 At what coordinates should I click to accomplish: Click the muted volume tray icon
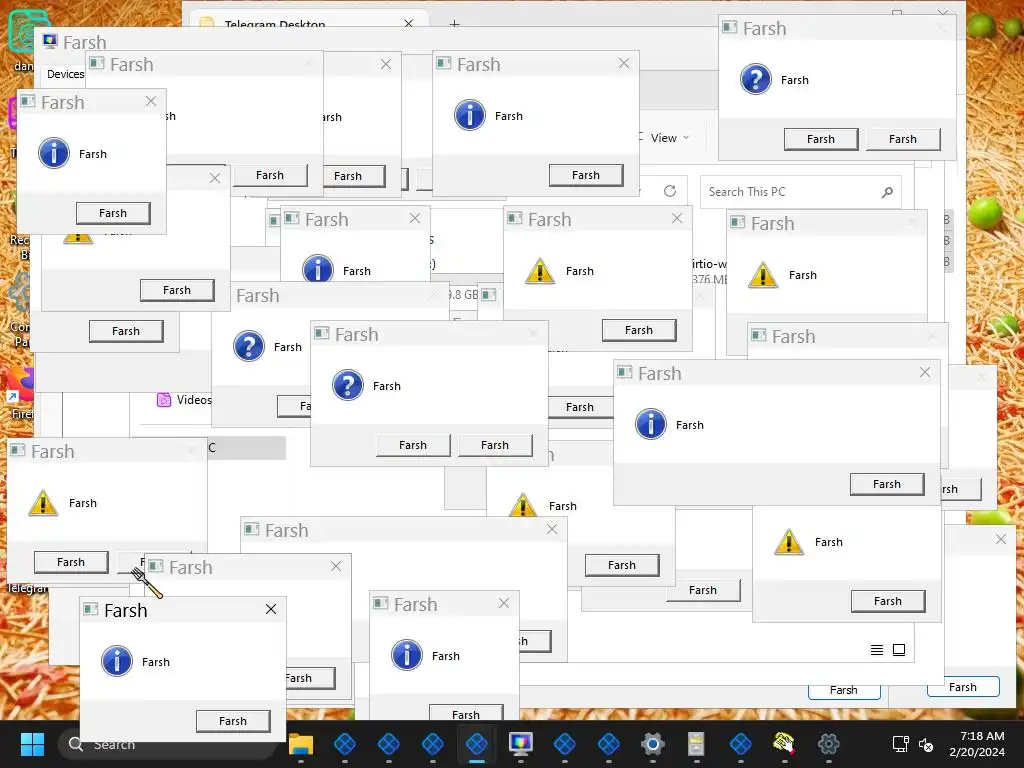point(926,744)
